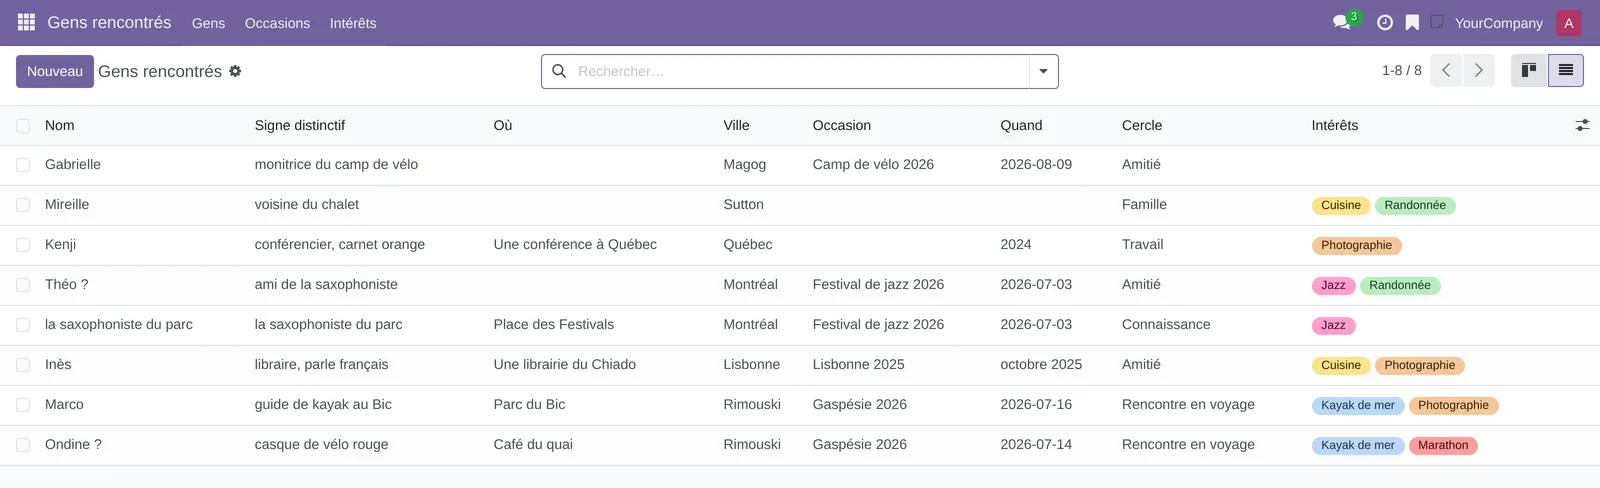
Task: Click the 'Lisbonne 2025' occasion cell
Action: click(858, 365)
